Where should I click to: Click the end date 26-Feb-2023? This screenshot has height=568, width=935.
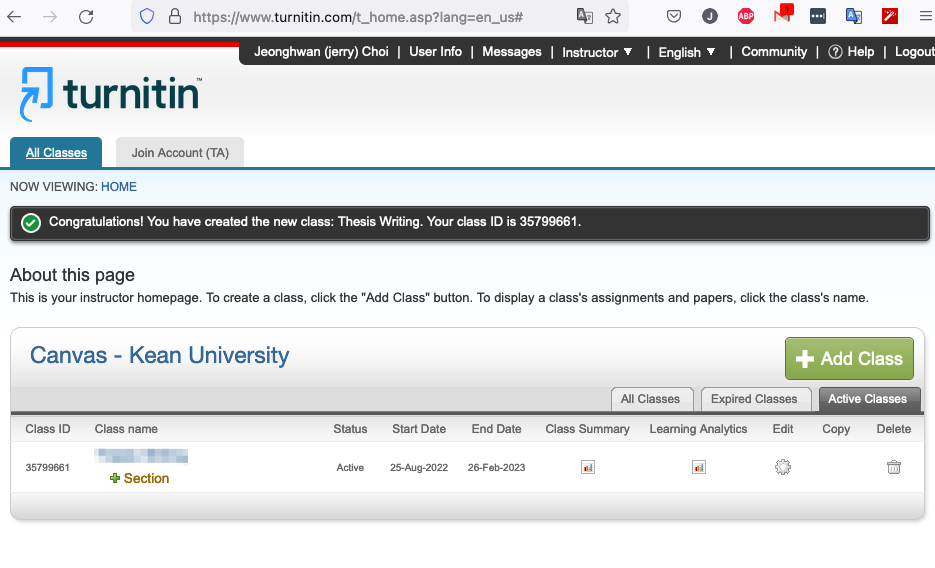click(x=497, y=468)
